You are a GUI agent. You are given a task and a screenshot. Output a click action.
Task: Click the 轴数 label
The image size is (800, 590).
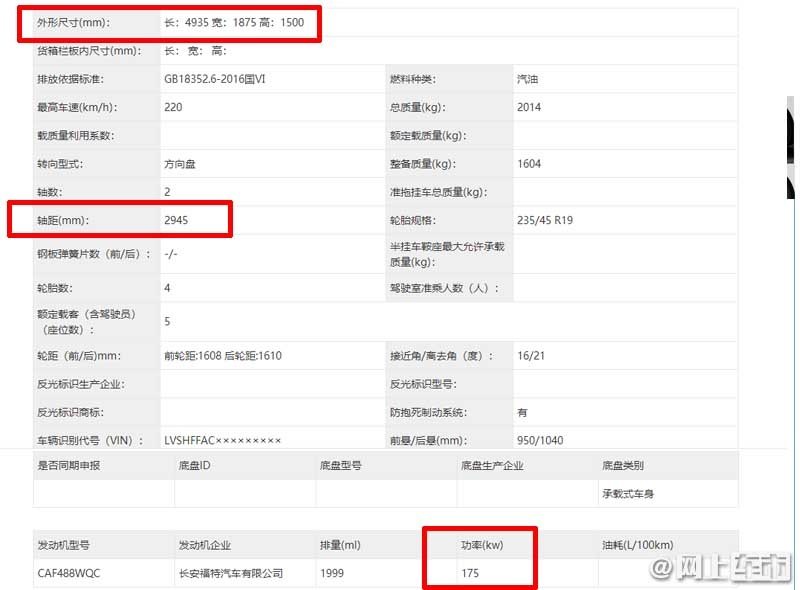click(x=49, y=192)
